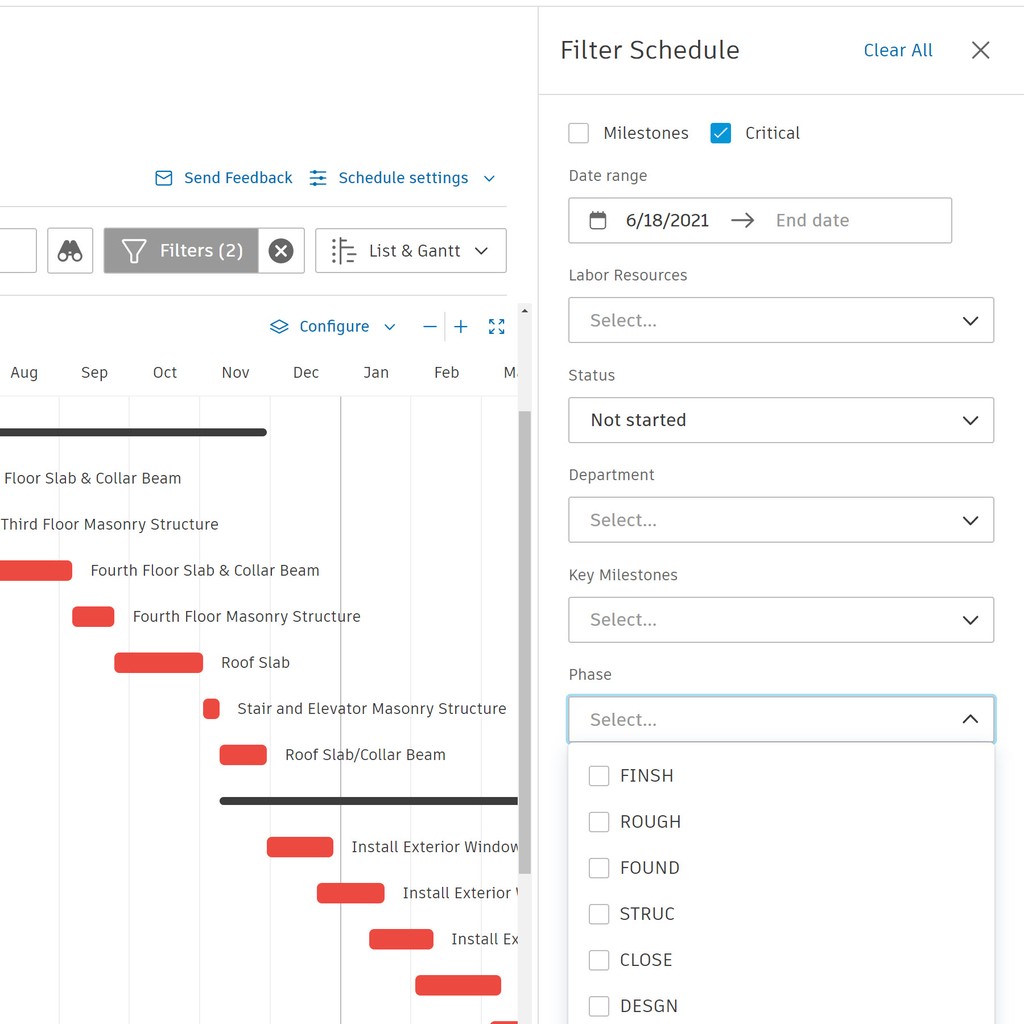Image resolution: width=1024 pixels, height=1024 pixels.
Task: Click the Configure layers icon
Action: (279, 326)
